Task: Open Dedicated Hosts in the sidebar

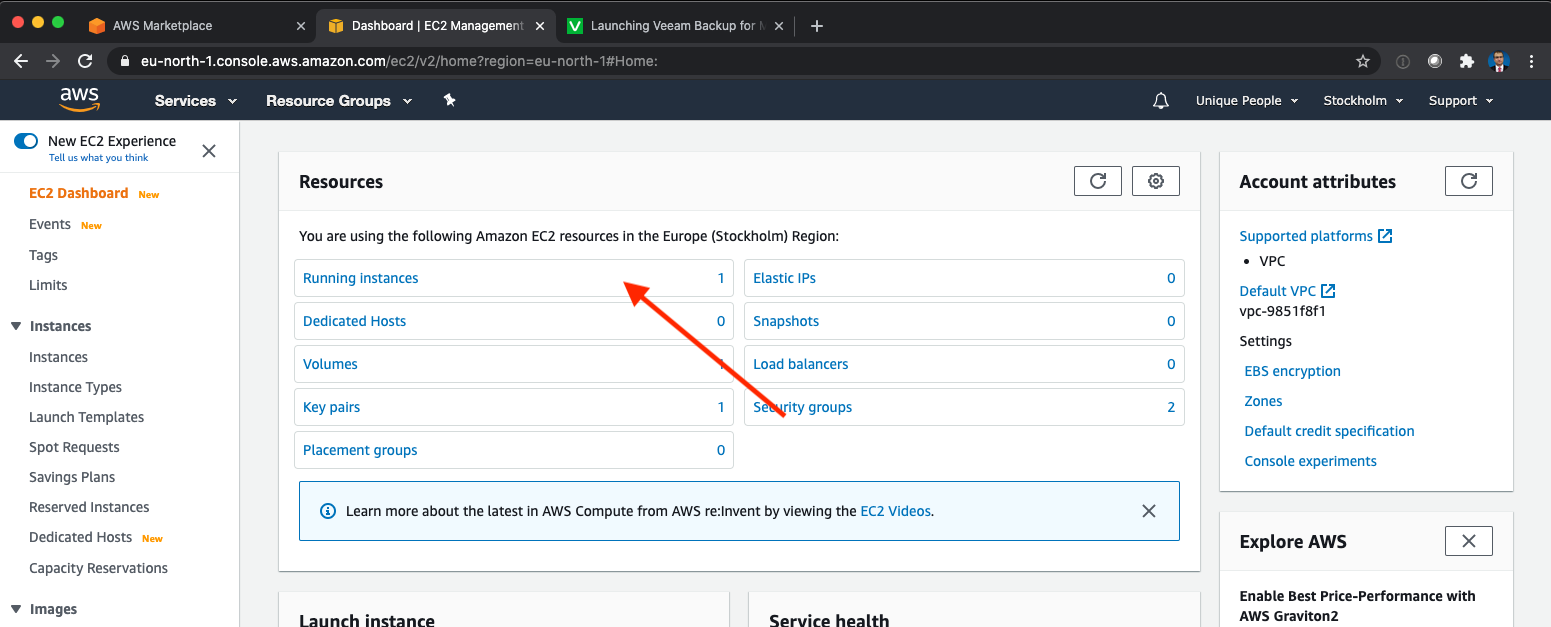Action: [80, 537]
